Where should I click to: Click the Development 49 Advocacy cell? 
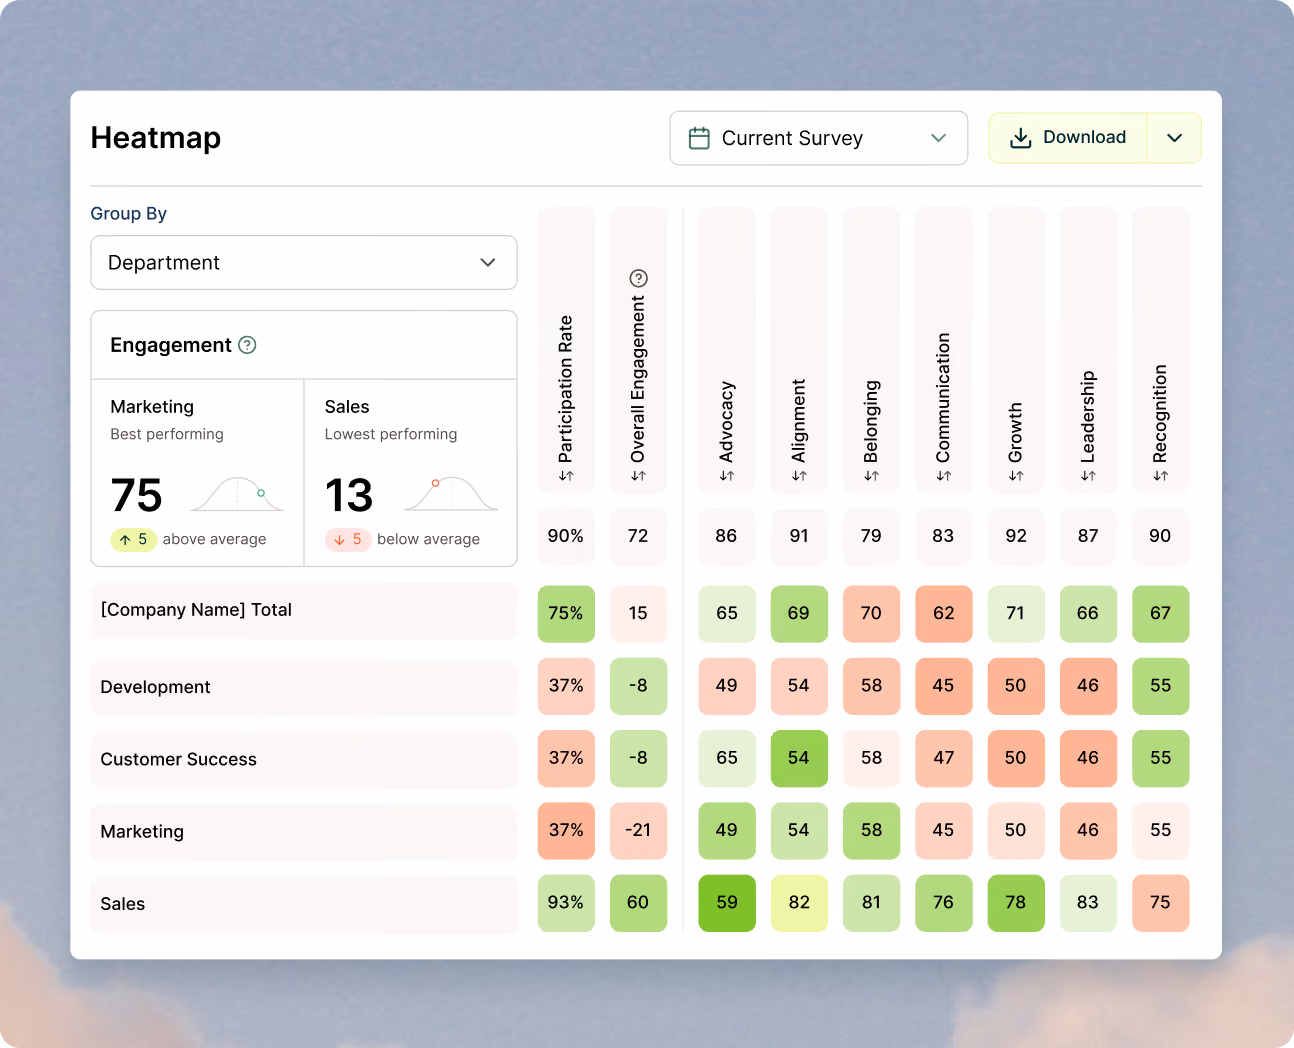pyautogui.click(x=727, y=686)
